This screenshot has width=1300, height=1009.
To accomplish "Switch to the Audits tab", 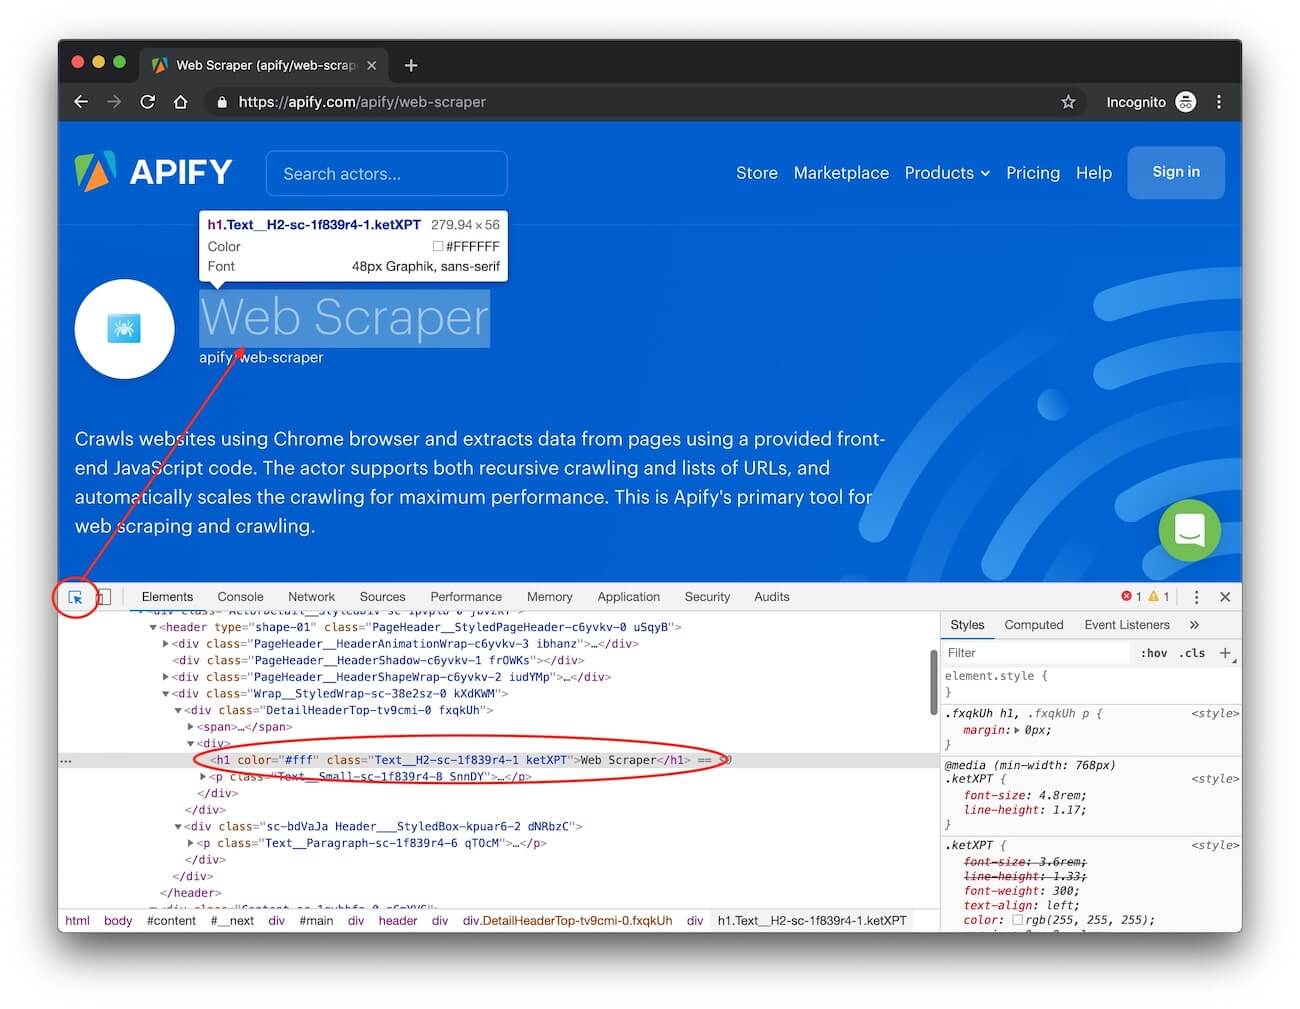I will [771, 597].
